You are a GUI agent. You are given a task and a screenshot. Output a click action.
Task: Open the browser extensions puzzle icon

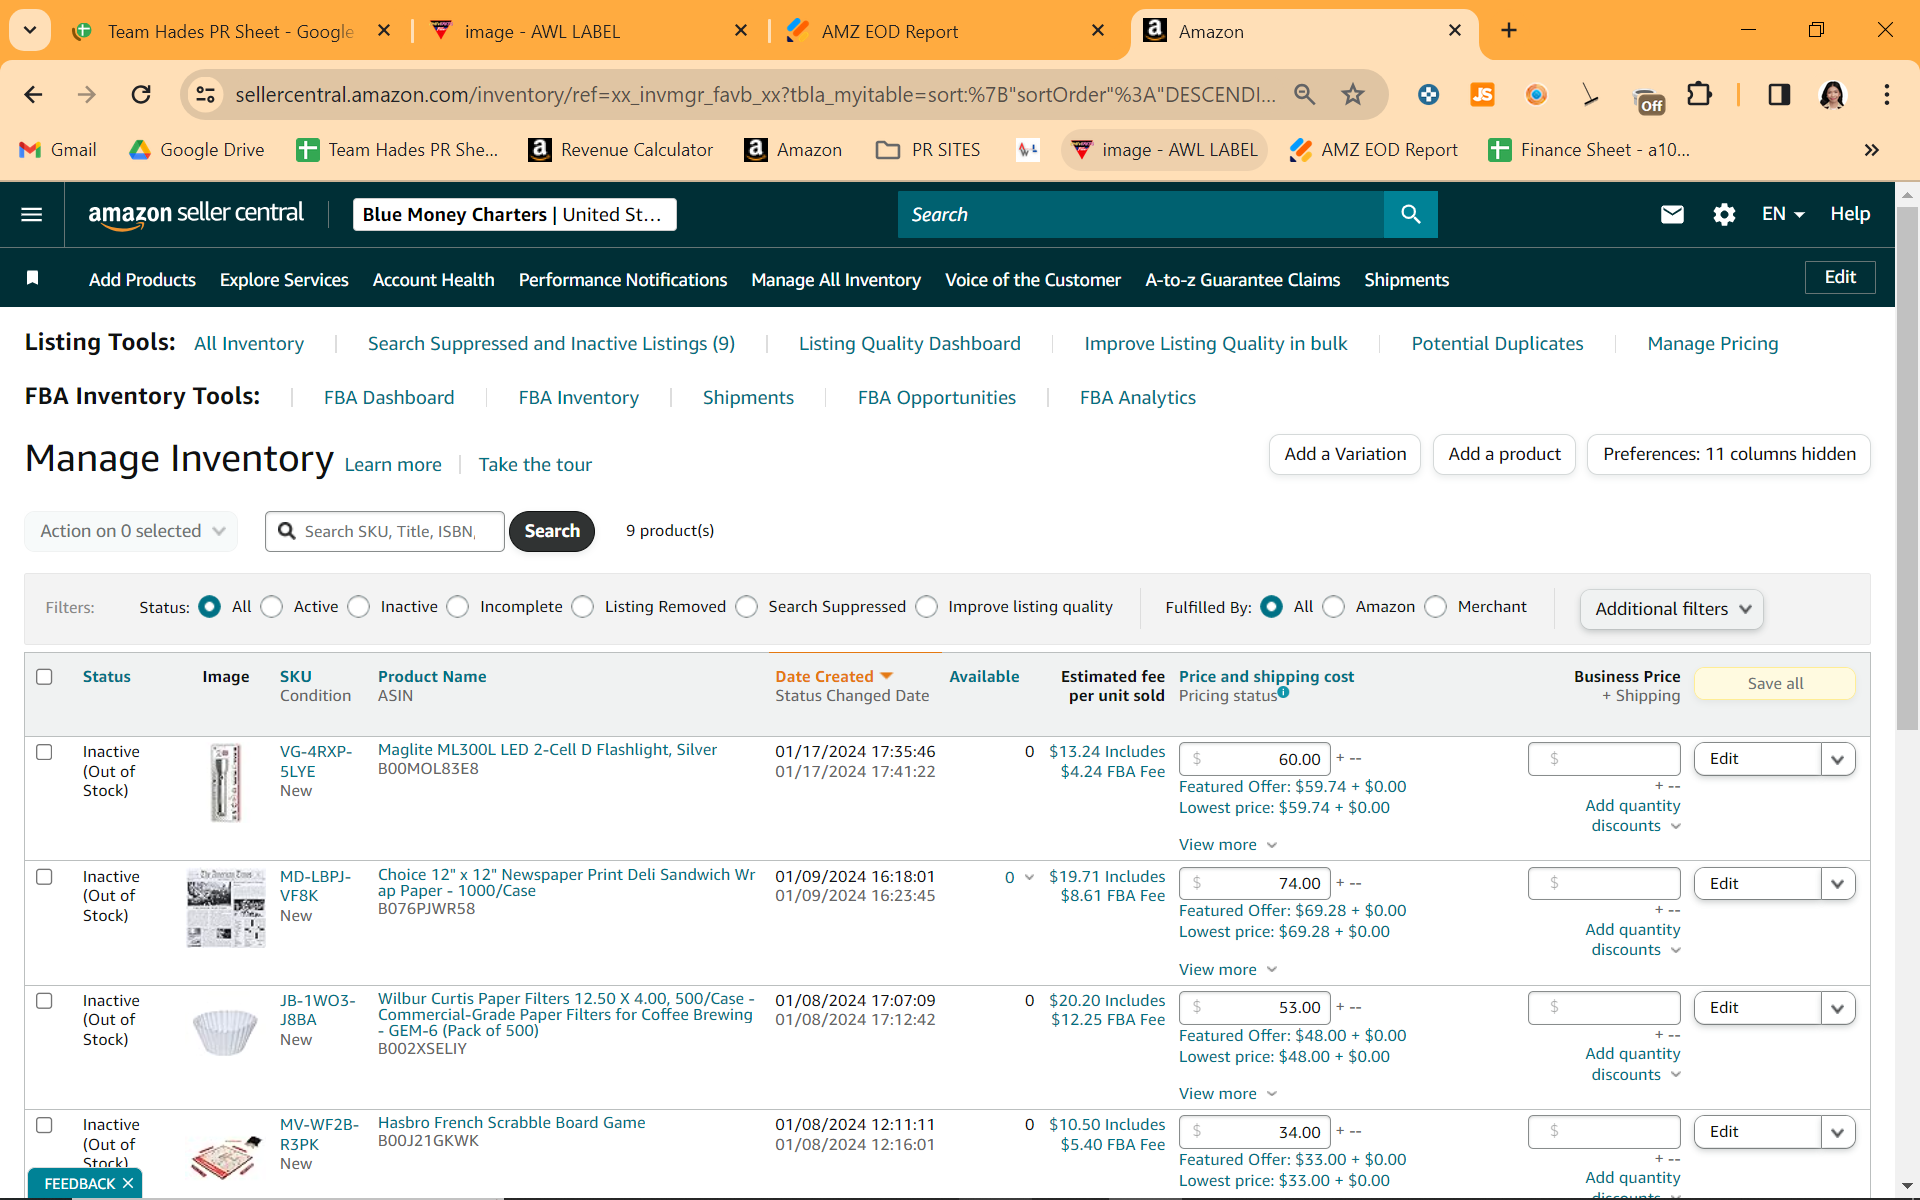[x=1699, y=94]
